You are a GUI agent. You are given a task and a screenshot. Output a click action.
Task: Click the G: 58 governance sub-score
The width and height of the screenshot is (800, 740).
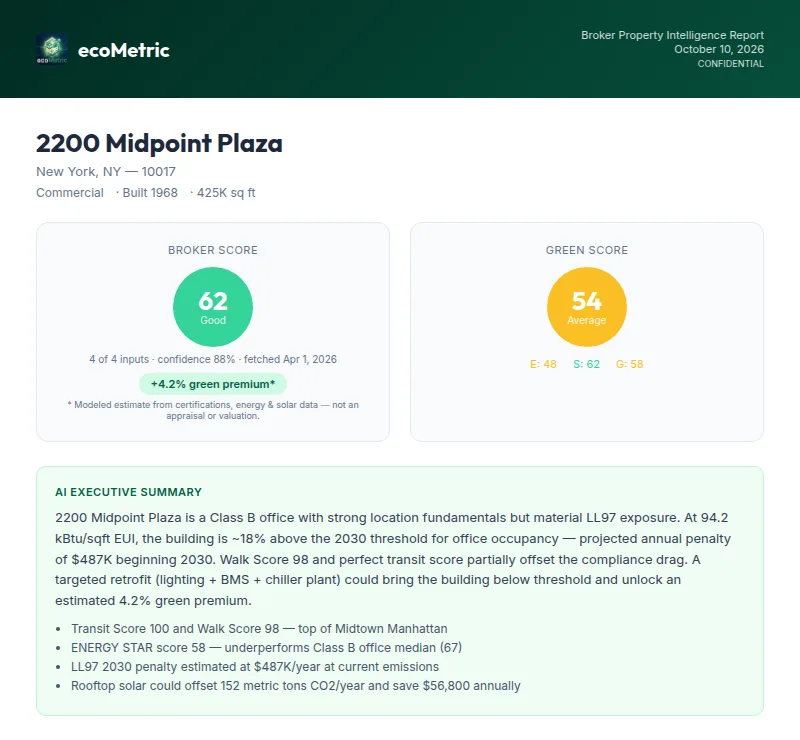[630, 364]
